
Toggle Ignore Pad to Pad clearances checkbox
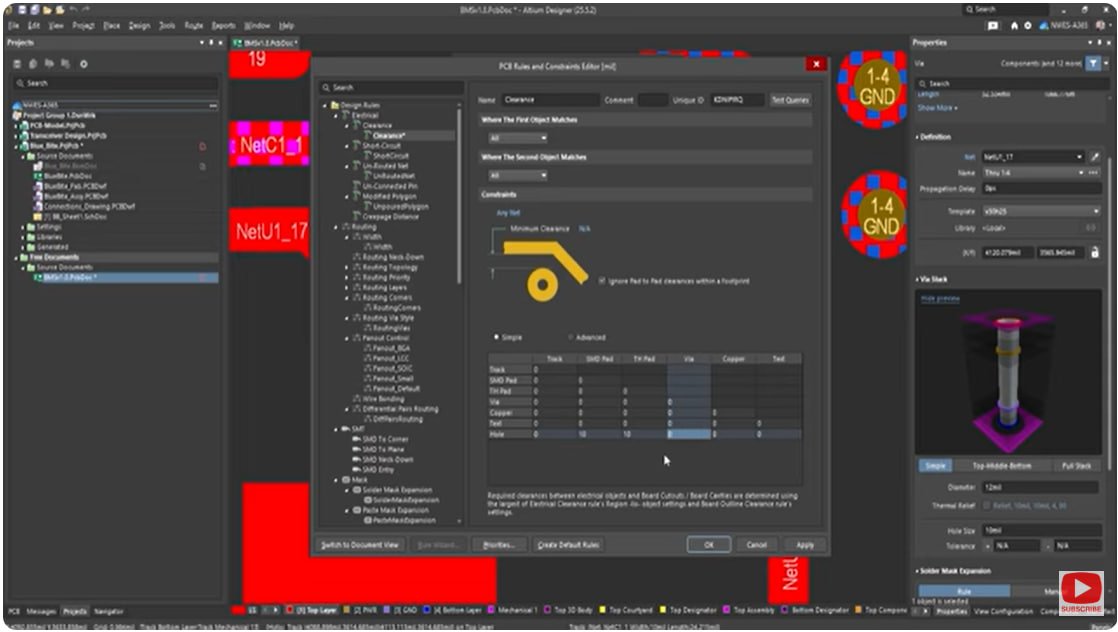coord(602,281)
